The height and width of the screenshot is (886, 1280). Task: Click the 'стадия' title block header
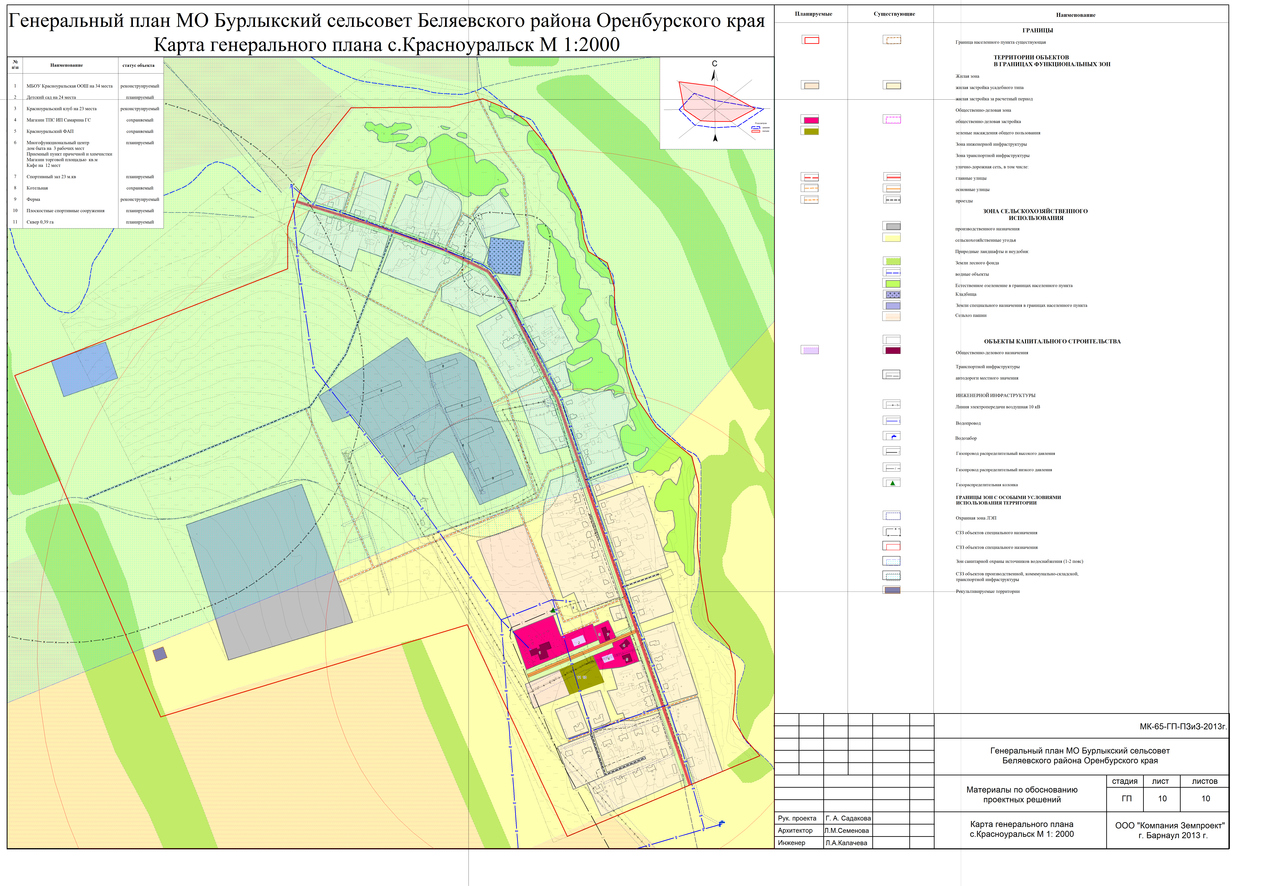click(x=1127, y=781)
